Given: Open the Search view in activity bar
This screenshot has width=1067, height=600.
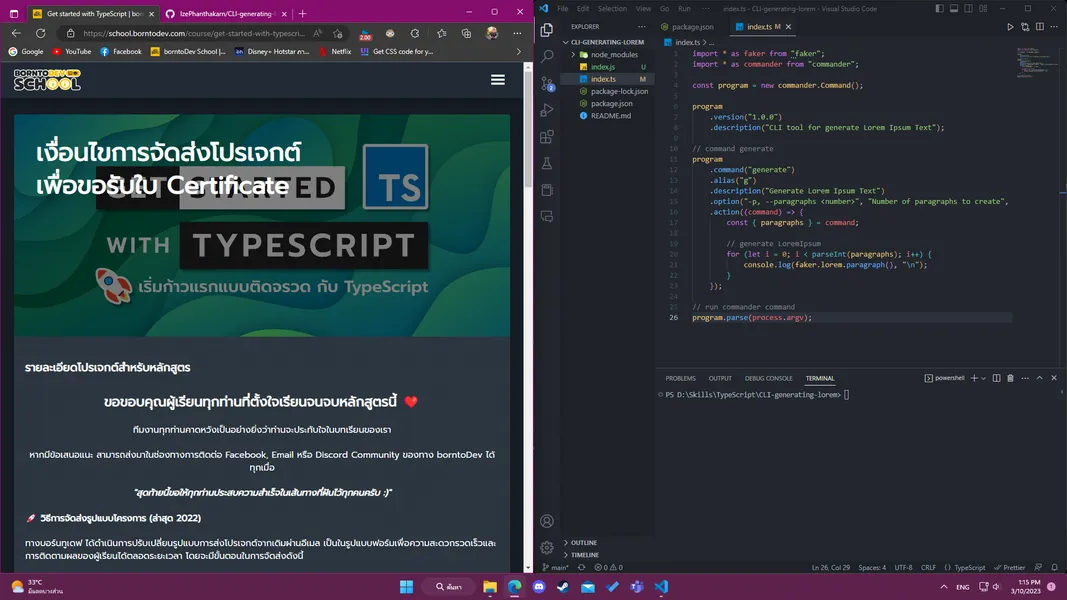Looking at the screenshot, I should click(547, 57).
